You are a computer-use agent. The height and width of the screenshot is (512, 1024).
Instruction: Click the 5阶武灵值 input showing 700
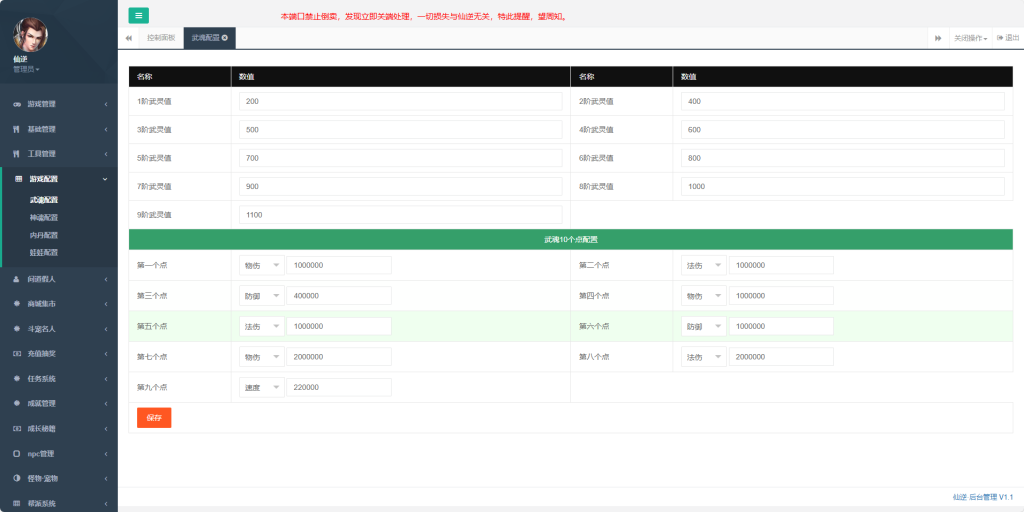[x=400, y=158]
